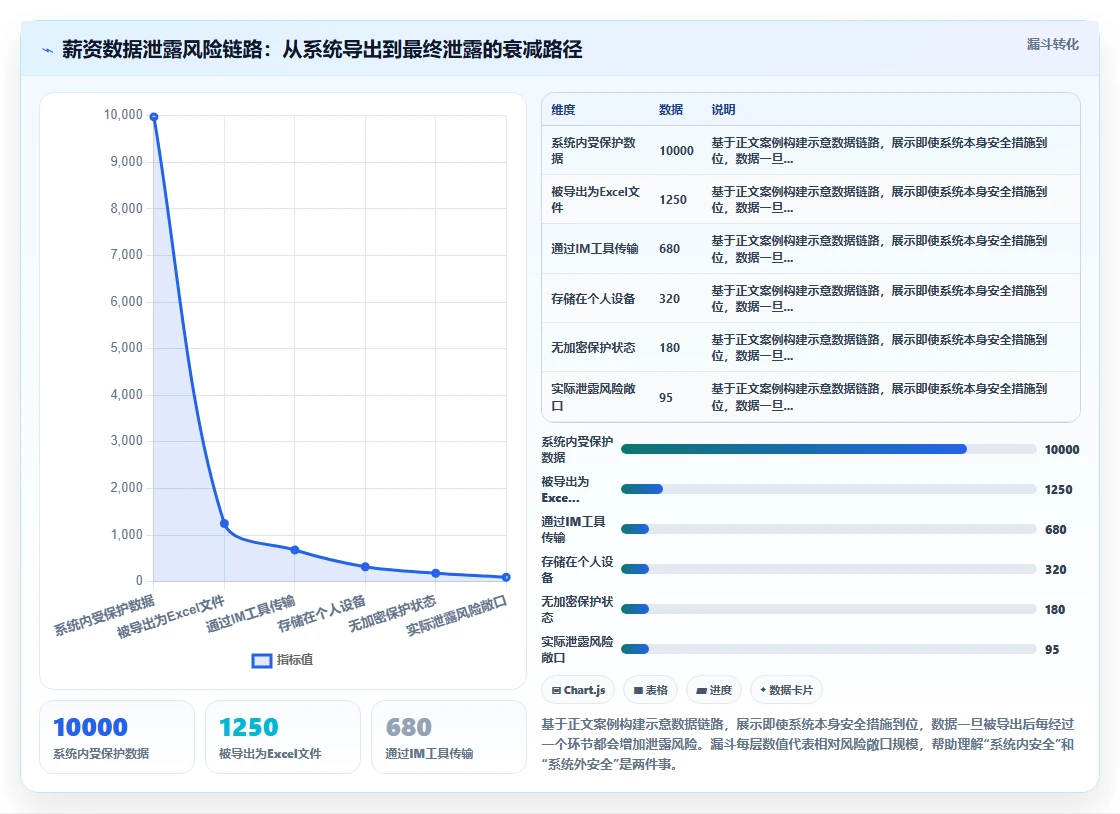Click the 被导出为Exce... progress bar
This screenshot has height=814, width=1120.
(x=829, y=489)
